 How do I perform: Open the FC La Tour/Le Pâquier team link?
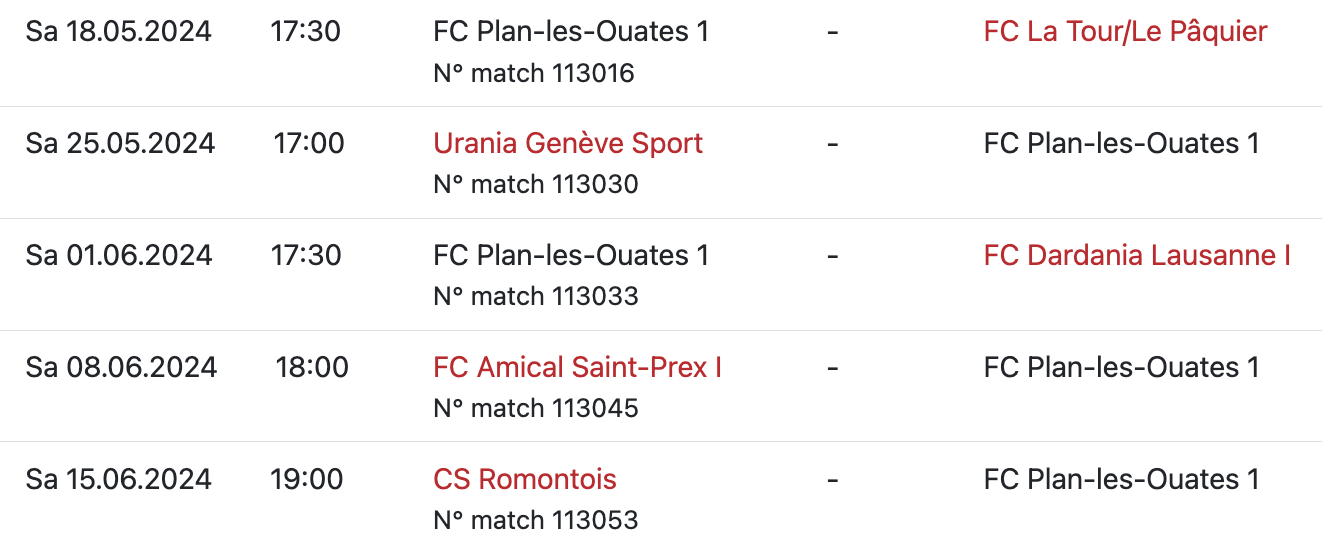pyautogui.click(x=1125, y=32)
